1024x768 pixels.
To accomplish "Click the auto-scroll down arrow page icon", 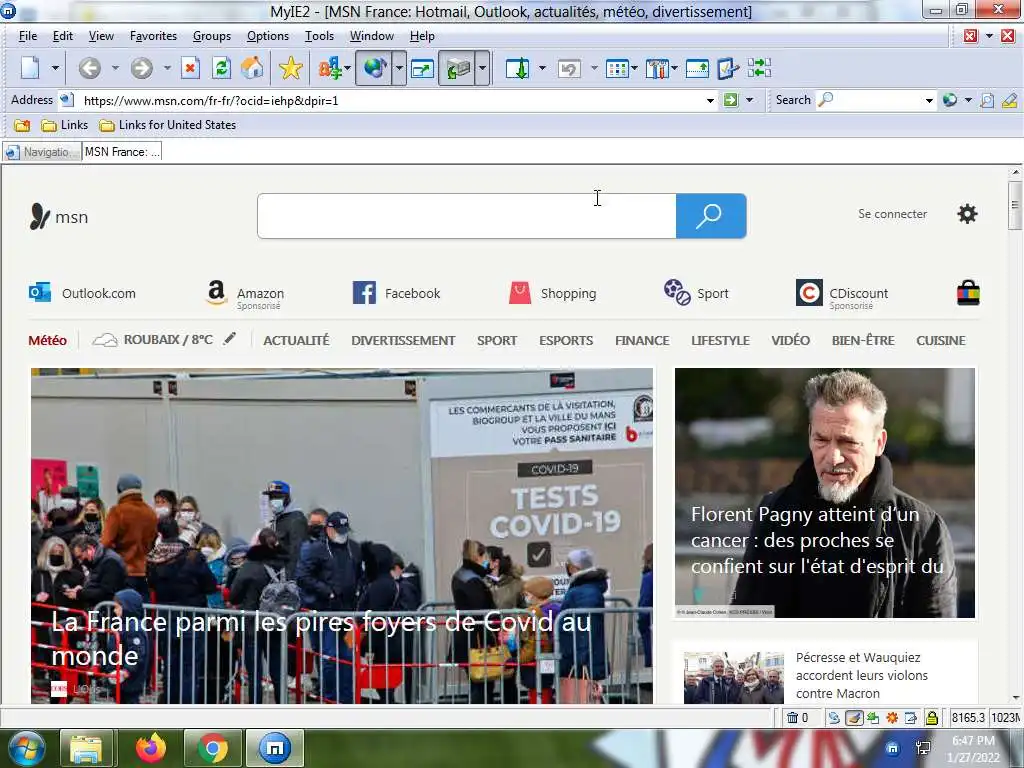I will 518,68.
